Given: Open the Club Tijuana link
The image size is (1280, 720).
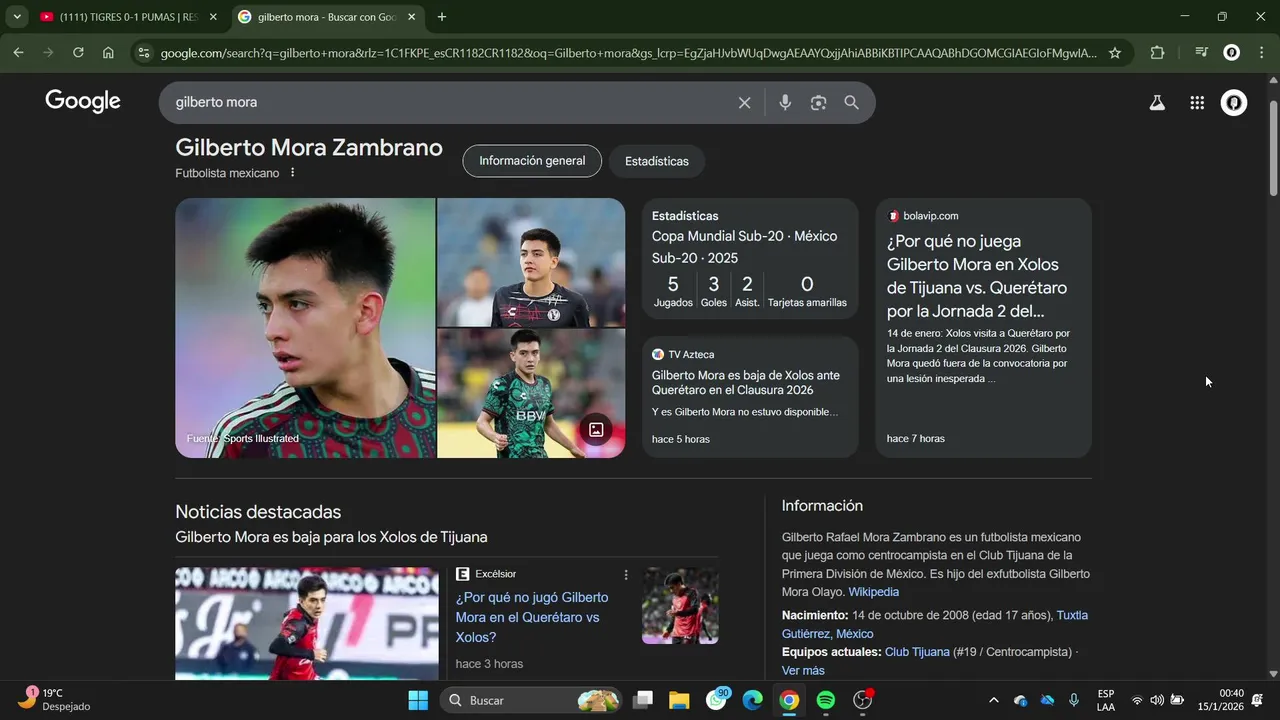Looking at the screenshot, I should (x=917, y=652).
